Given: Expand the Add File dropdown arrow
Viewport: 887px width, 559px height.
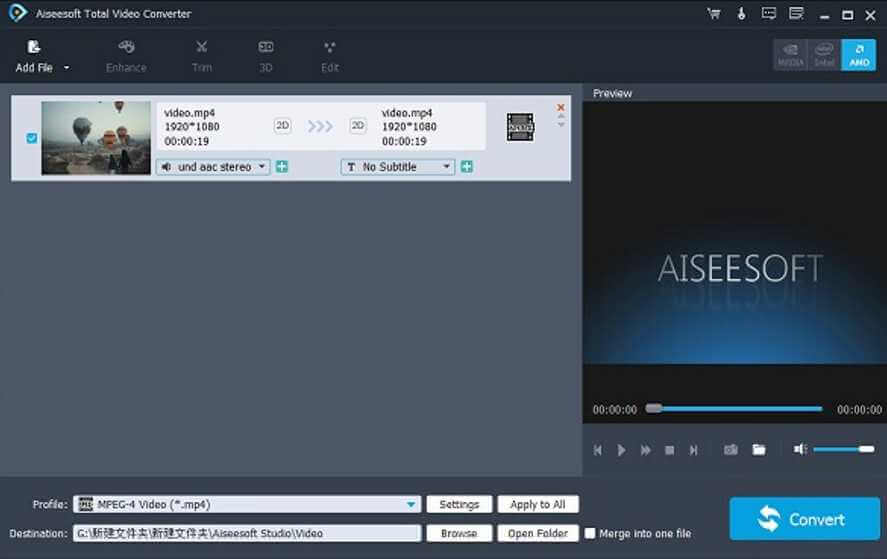Looking at the screenshot, I should click(x=66, y=68).
